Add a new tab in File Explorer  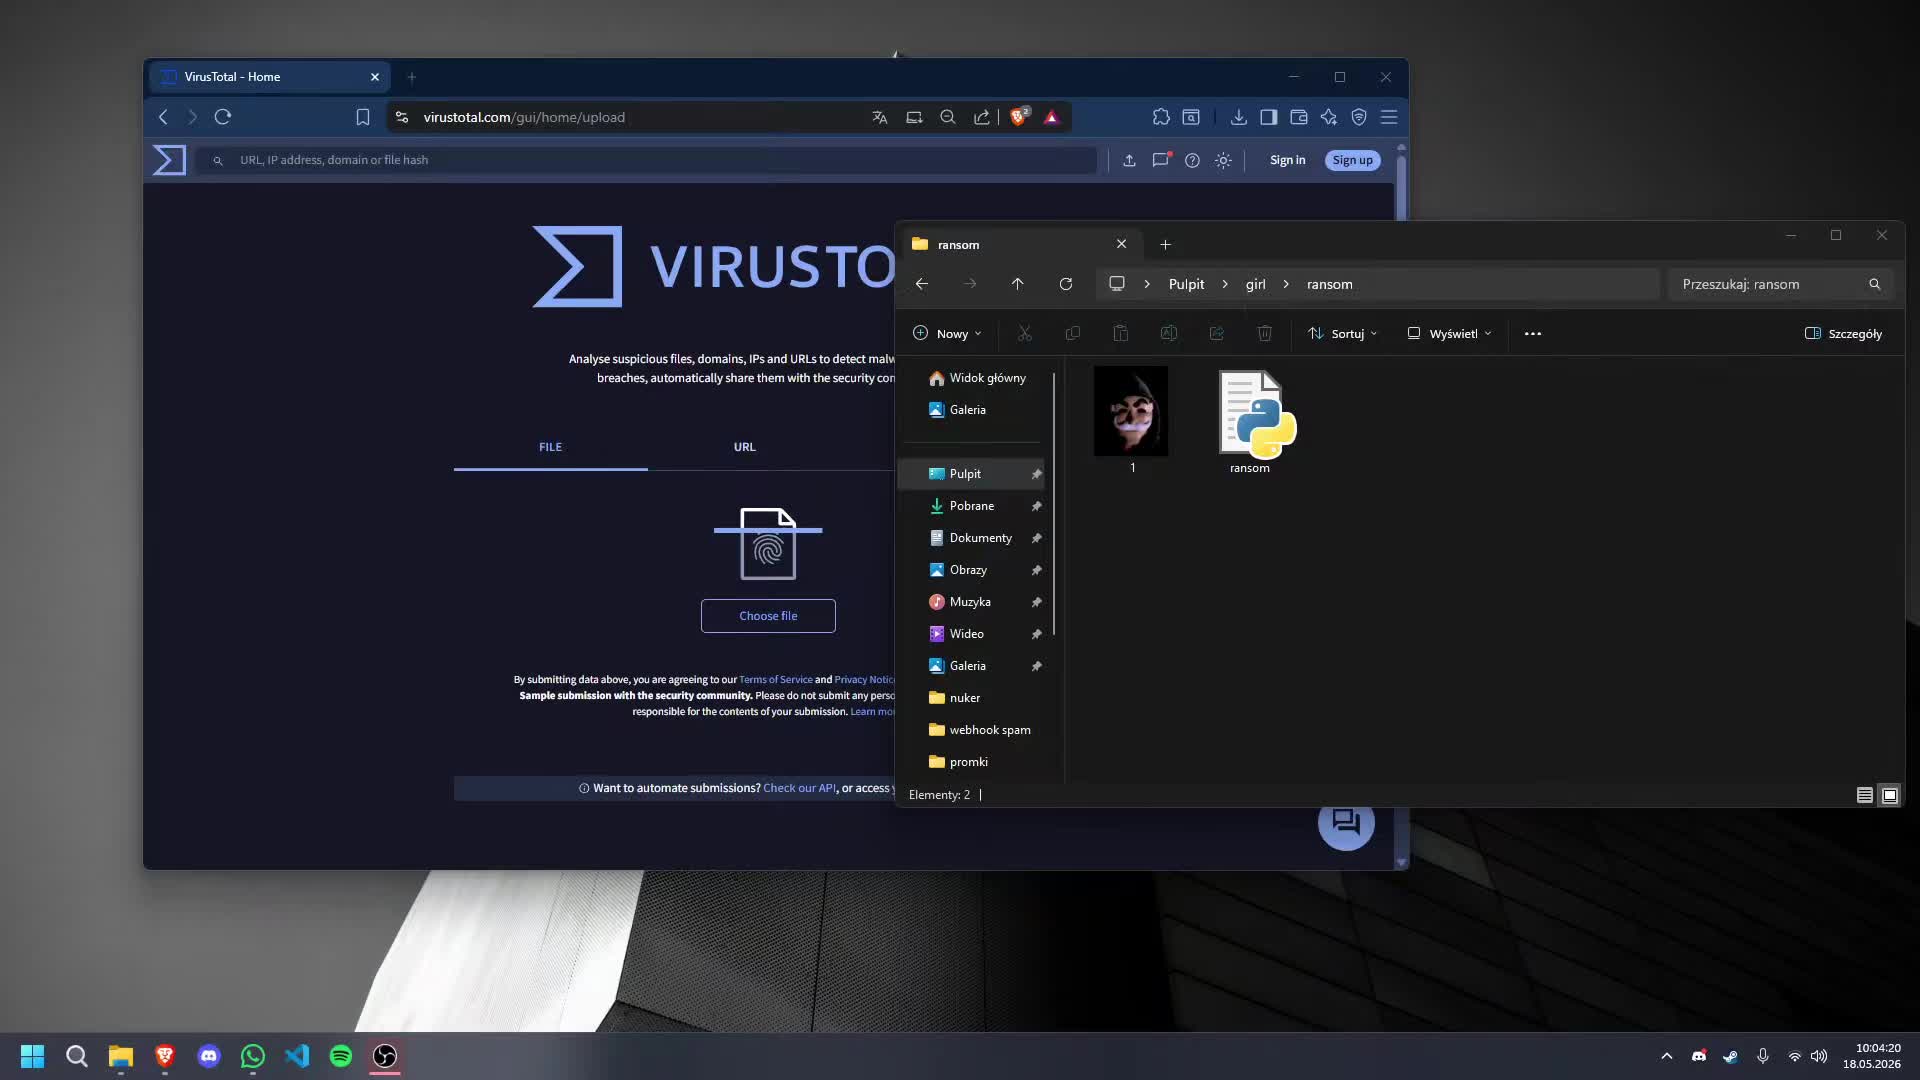(x=1165, y=244)
